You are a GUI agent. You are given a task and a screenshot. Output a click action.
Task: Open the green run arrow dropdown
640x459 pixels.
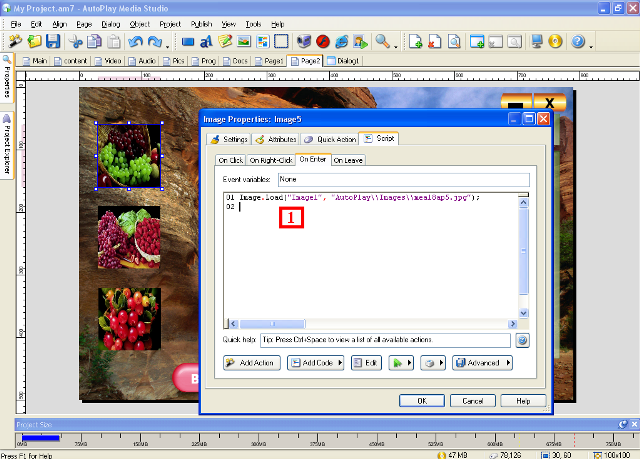[400, 363]
